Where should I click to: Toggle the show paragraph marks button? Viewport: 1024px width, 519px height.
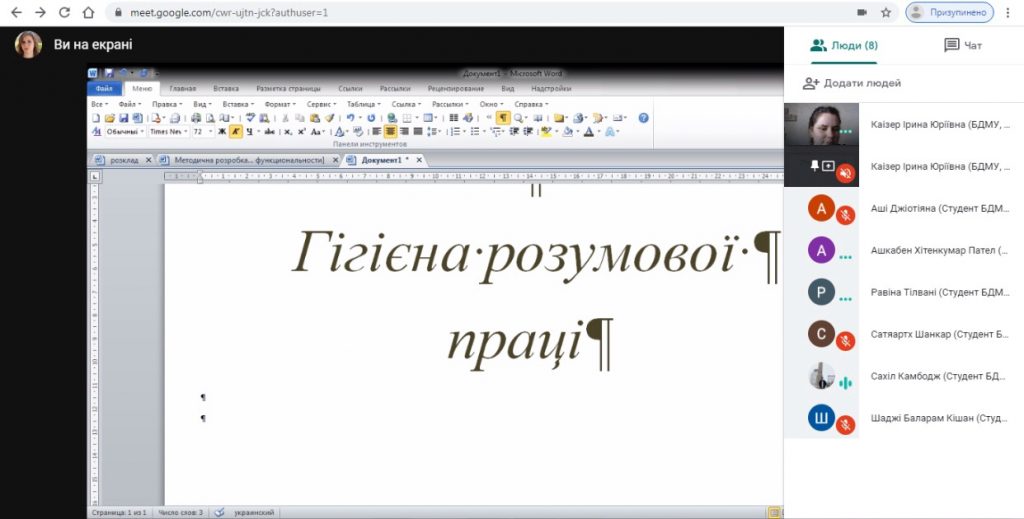click(503, 117)
